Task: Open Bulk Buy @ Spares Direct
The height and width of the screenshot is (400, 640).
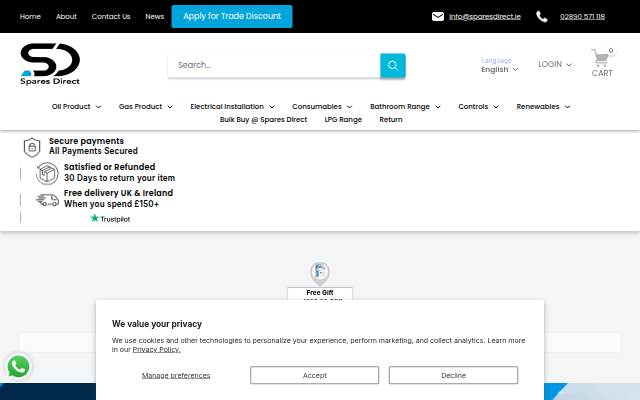Action: pos(263,120)
